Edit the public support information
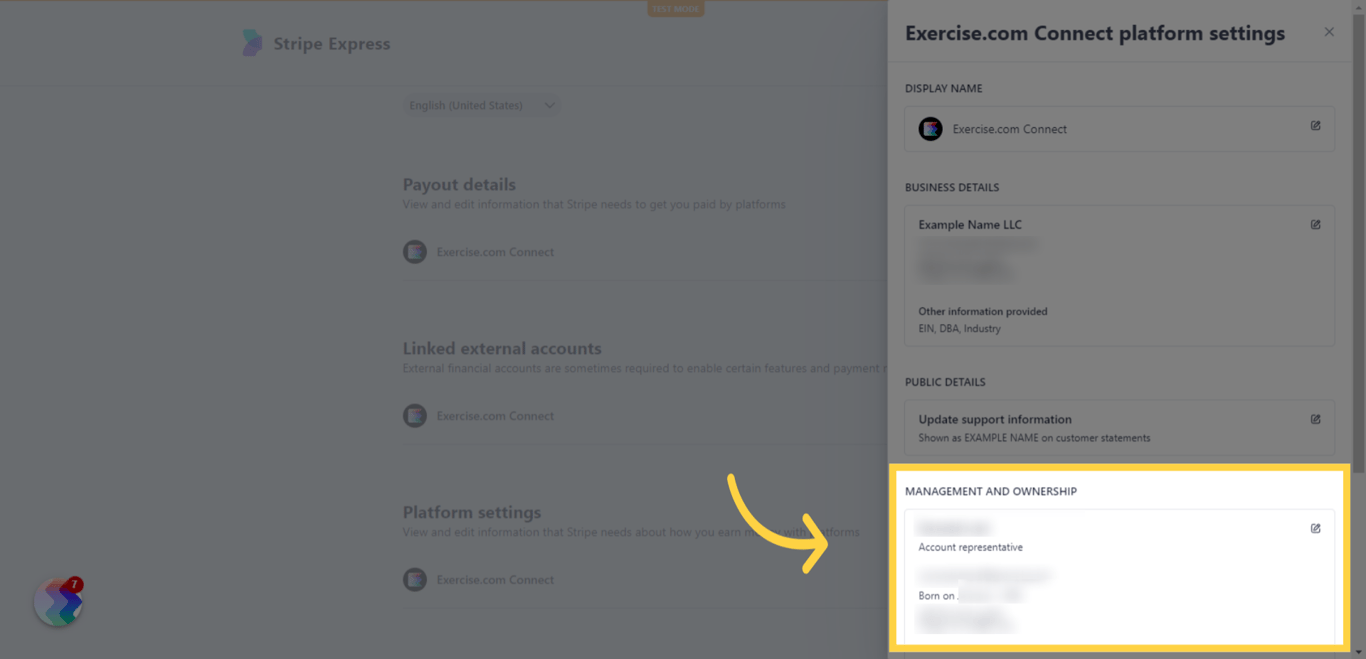 click(x=1315, y=419)
